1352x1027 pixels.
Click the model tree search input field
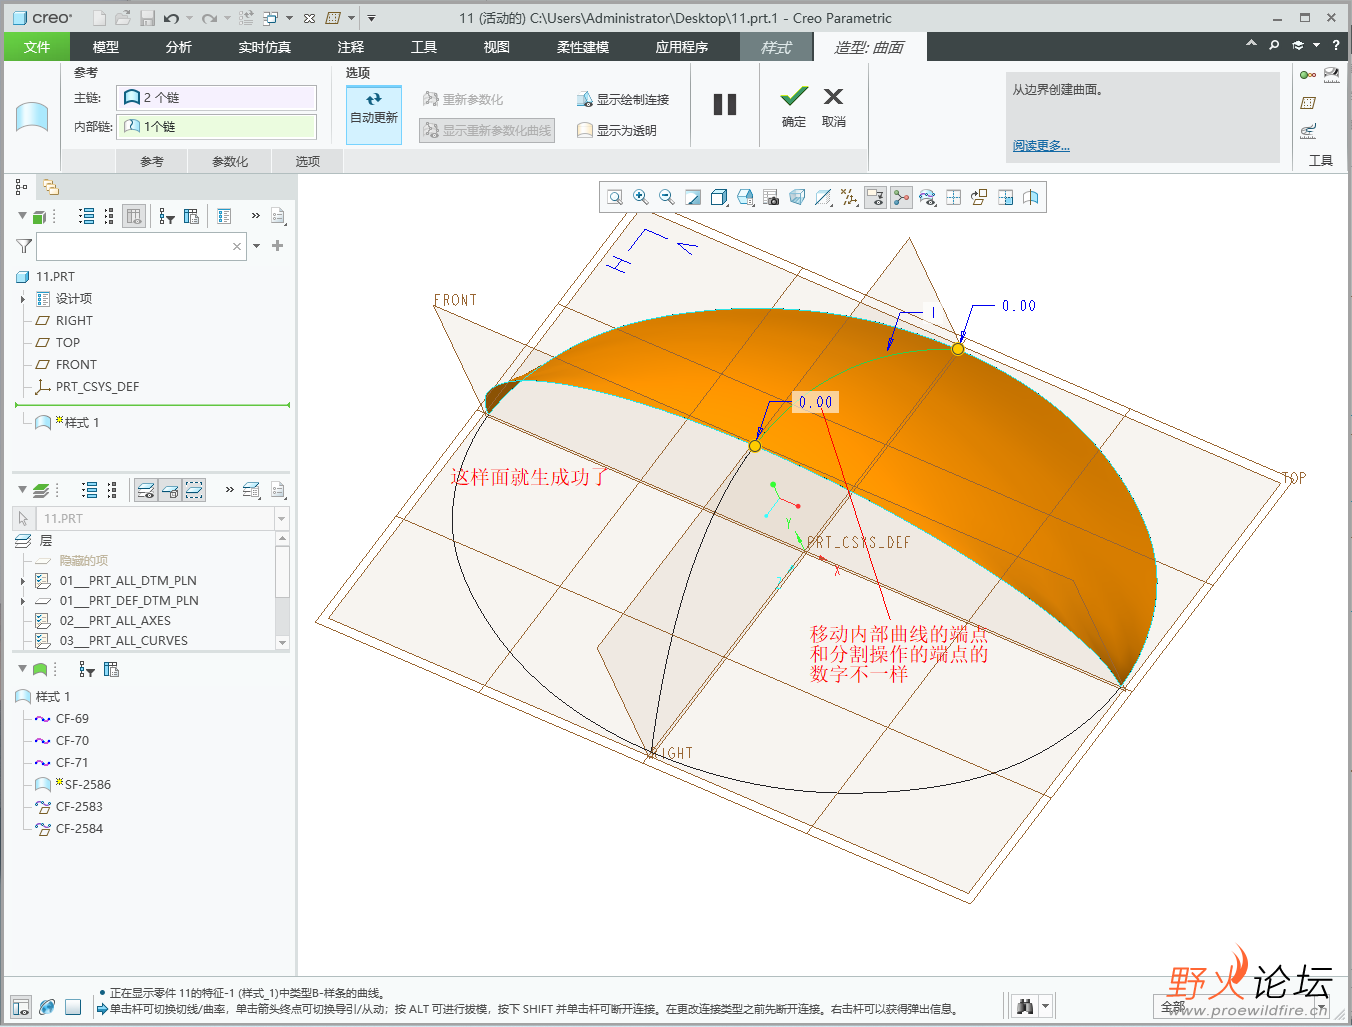[x=140, y=246]
